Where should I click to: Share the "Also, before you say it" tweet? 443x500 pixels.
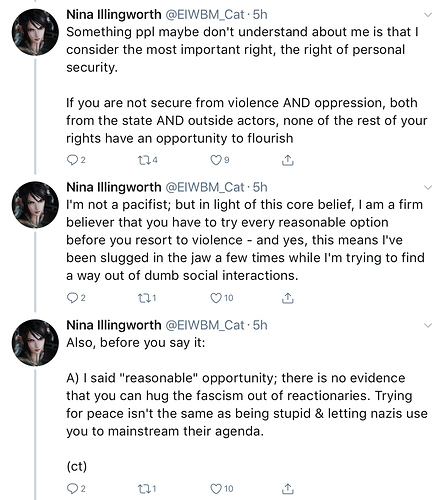pyautogui.click(x=288, y=489)
